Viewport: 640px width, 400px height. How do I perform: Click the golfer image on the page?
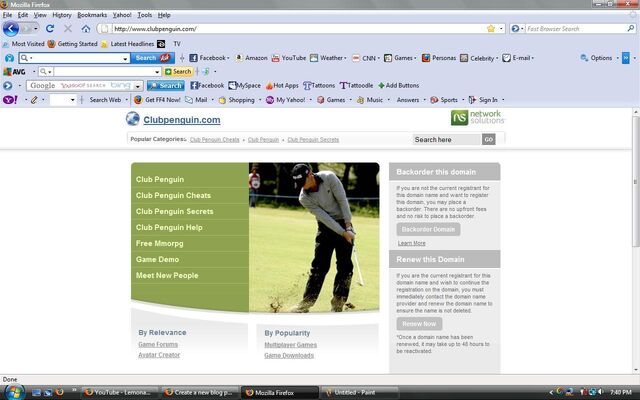coord(314,238)
